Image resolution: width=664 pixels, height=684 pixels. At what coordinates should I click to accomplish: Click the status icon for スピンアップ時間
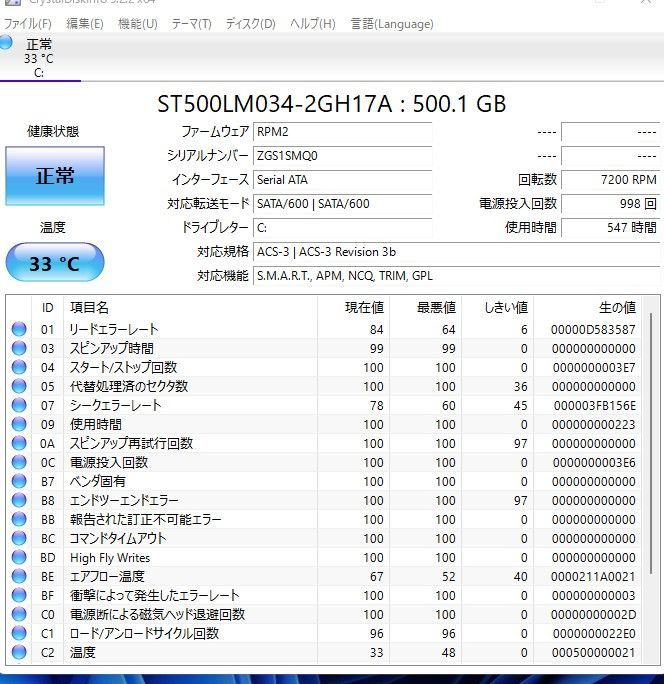click(x=19, y=348)
